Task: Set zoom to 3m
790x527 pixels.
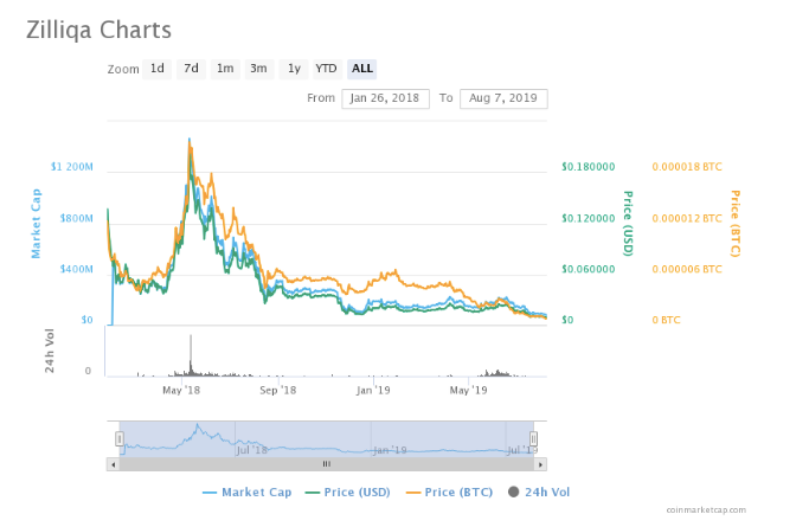Action: click(259, 69)
